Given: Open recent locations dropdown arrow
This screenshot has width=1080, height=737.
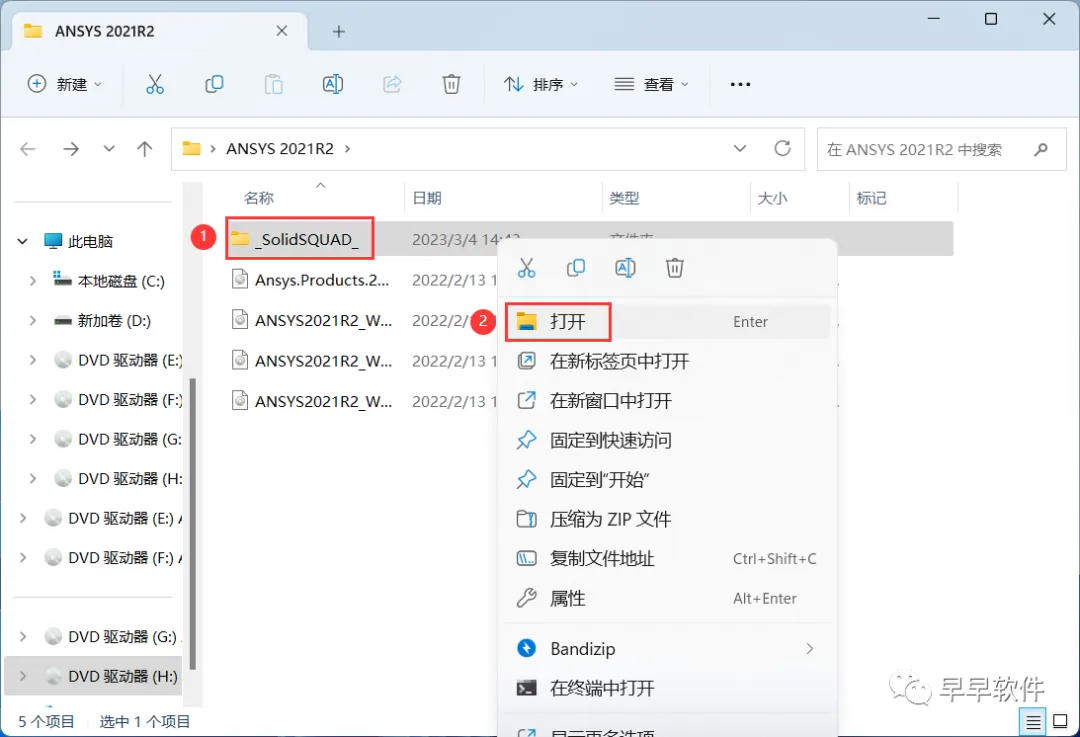Looking at the screenshot, I should tap(109, 149).
